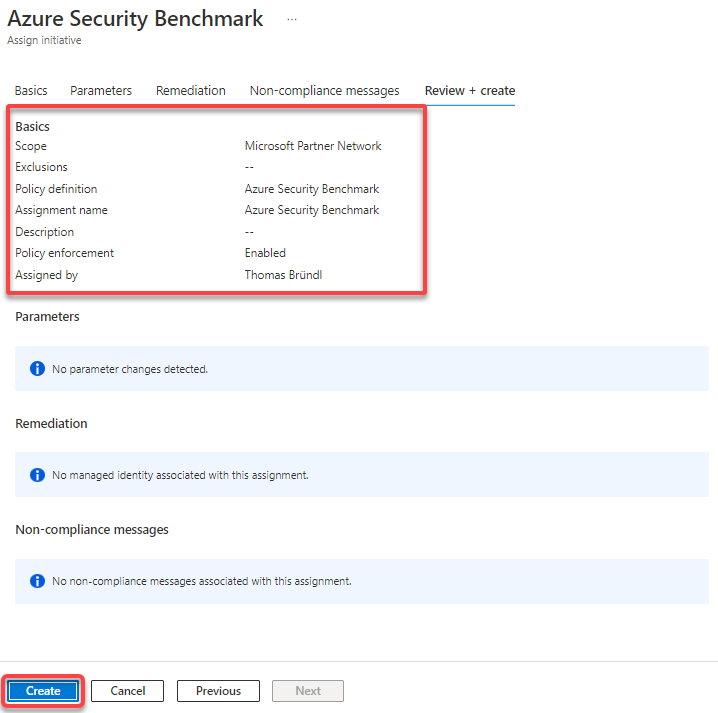Click the 'Thomas Bründl' assigned by value
The image size is (718, 713).
283,275
